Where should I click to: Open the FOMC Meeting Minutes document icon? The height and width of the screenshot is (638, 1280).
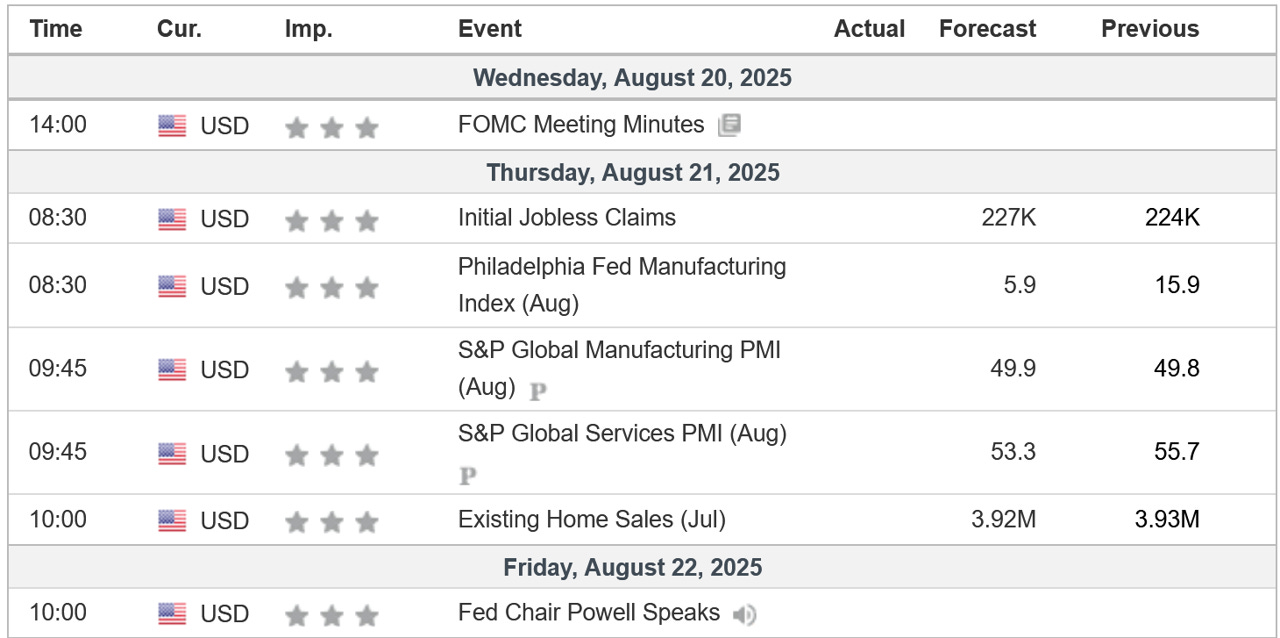[730, 125]
